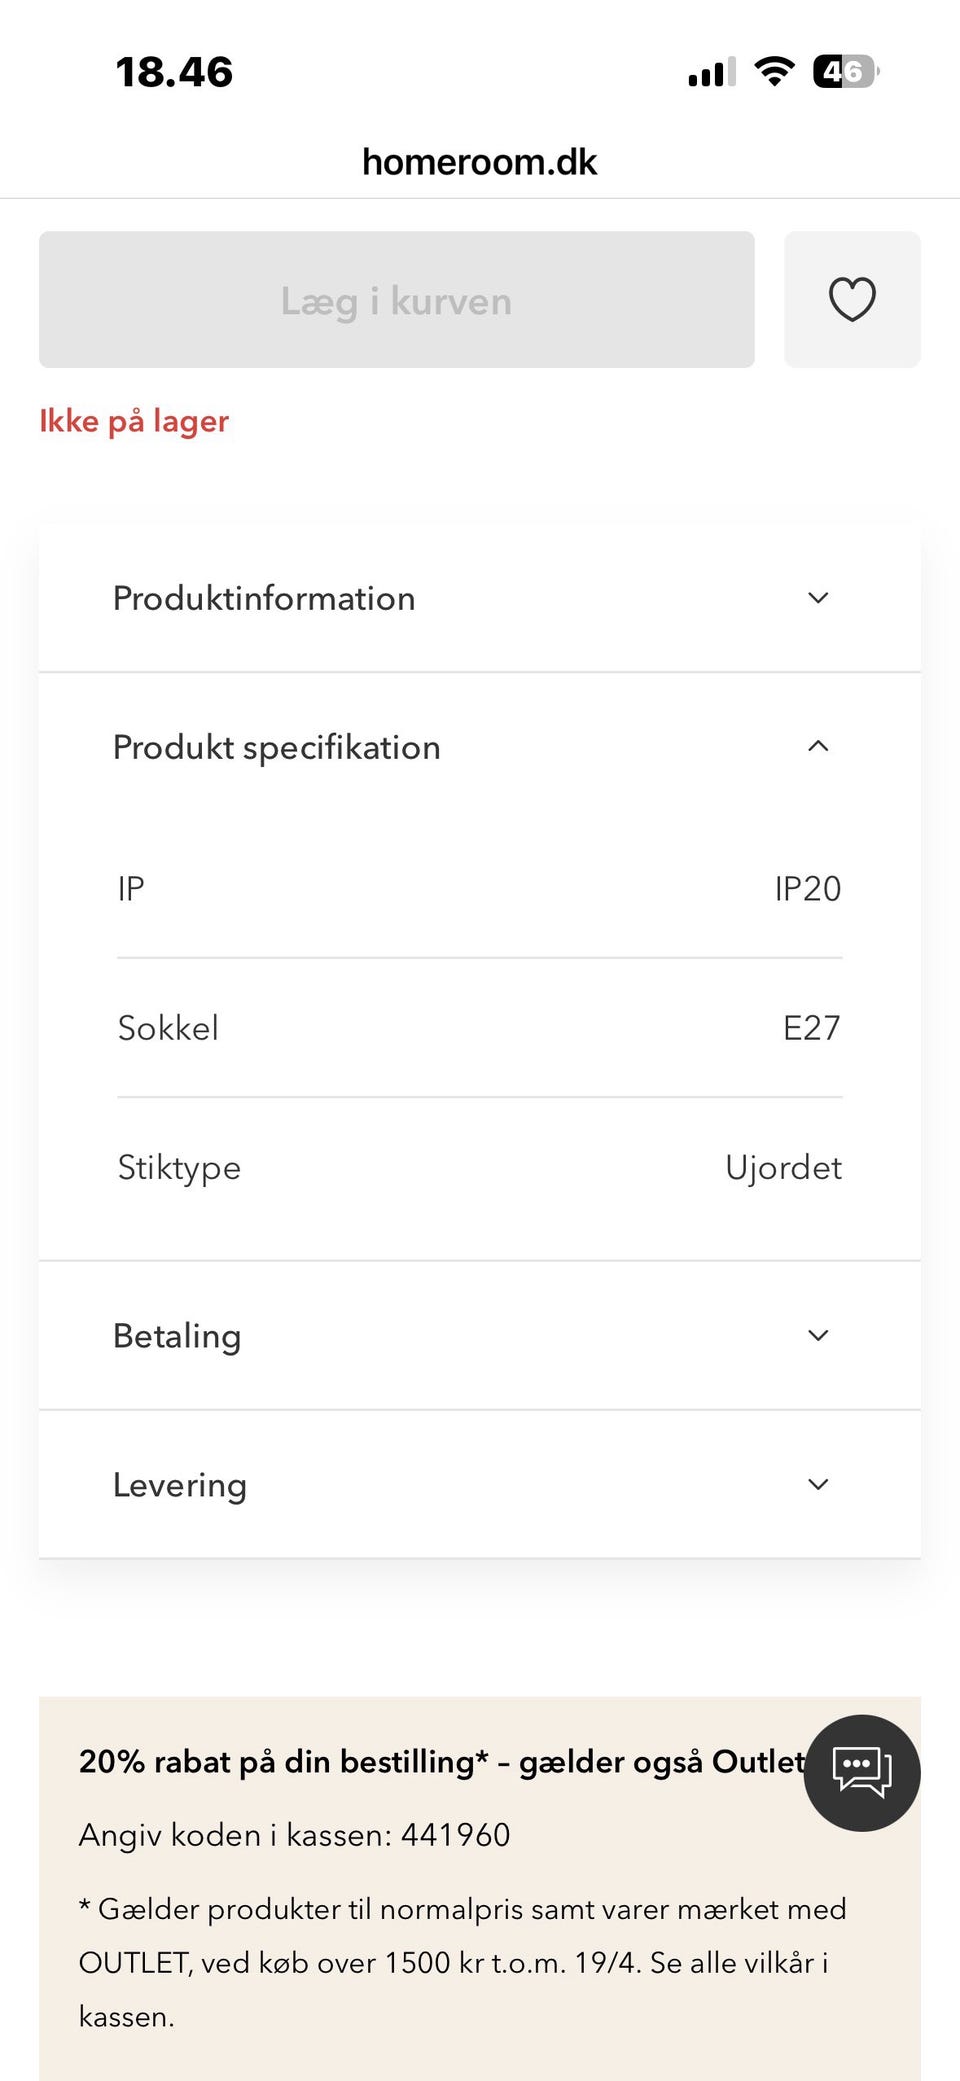Image resolution: width=960 pixels, height=2081 pixels.
Task: Expand the Betaling chevron arrow
Action: [x=818, y=1335]
